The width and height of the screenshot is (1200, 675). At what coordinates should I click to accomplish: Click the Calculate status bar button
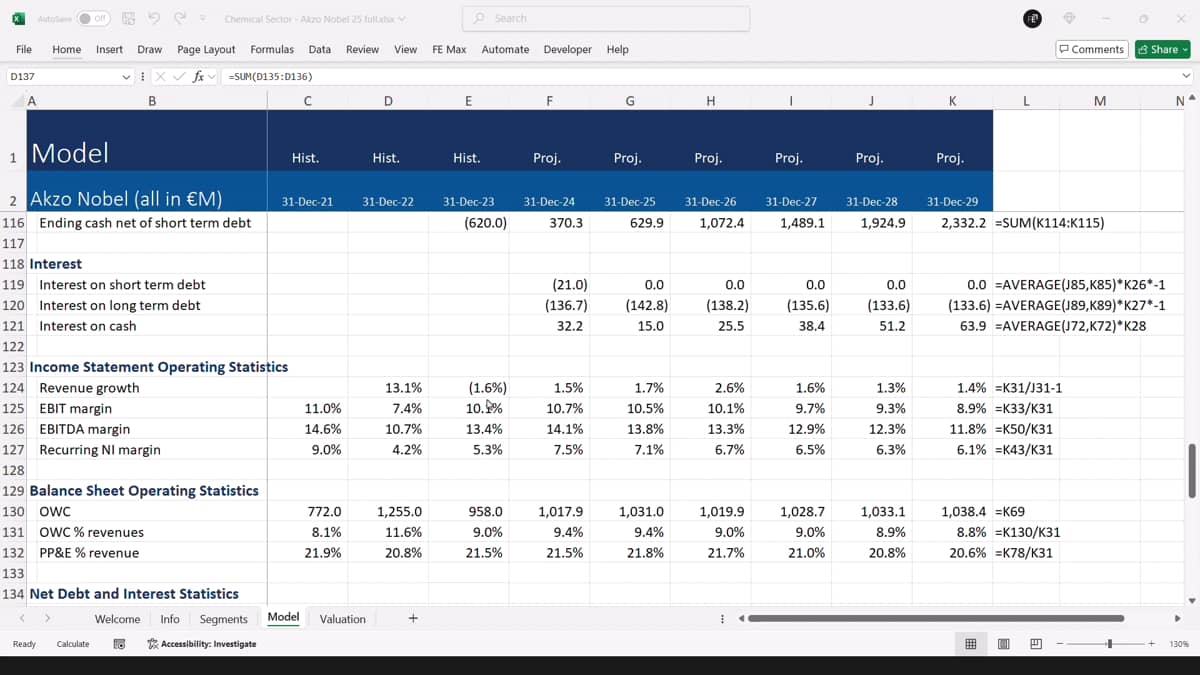coord(73,644)
